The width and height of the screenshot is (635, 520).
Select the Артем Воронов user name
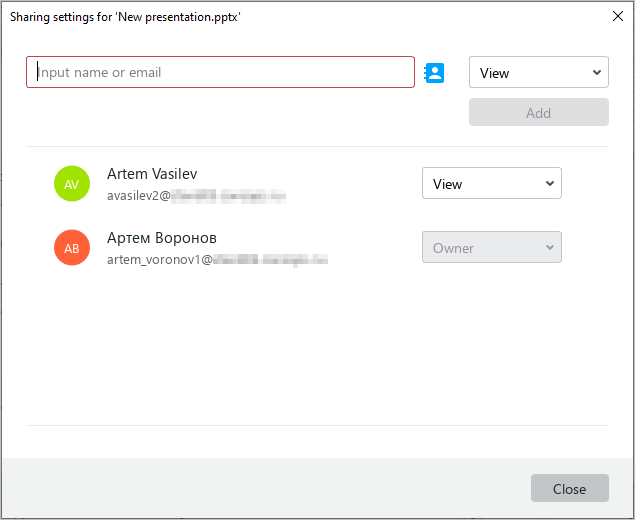point(162,238)
